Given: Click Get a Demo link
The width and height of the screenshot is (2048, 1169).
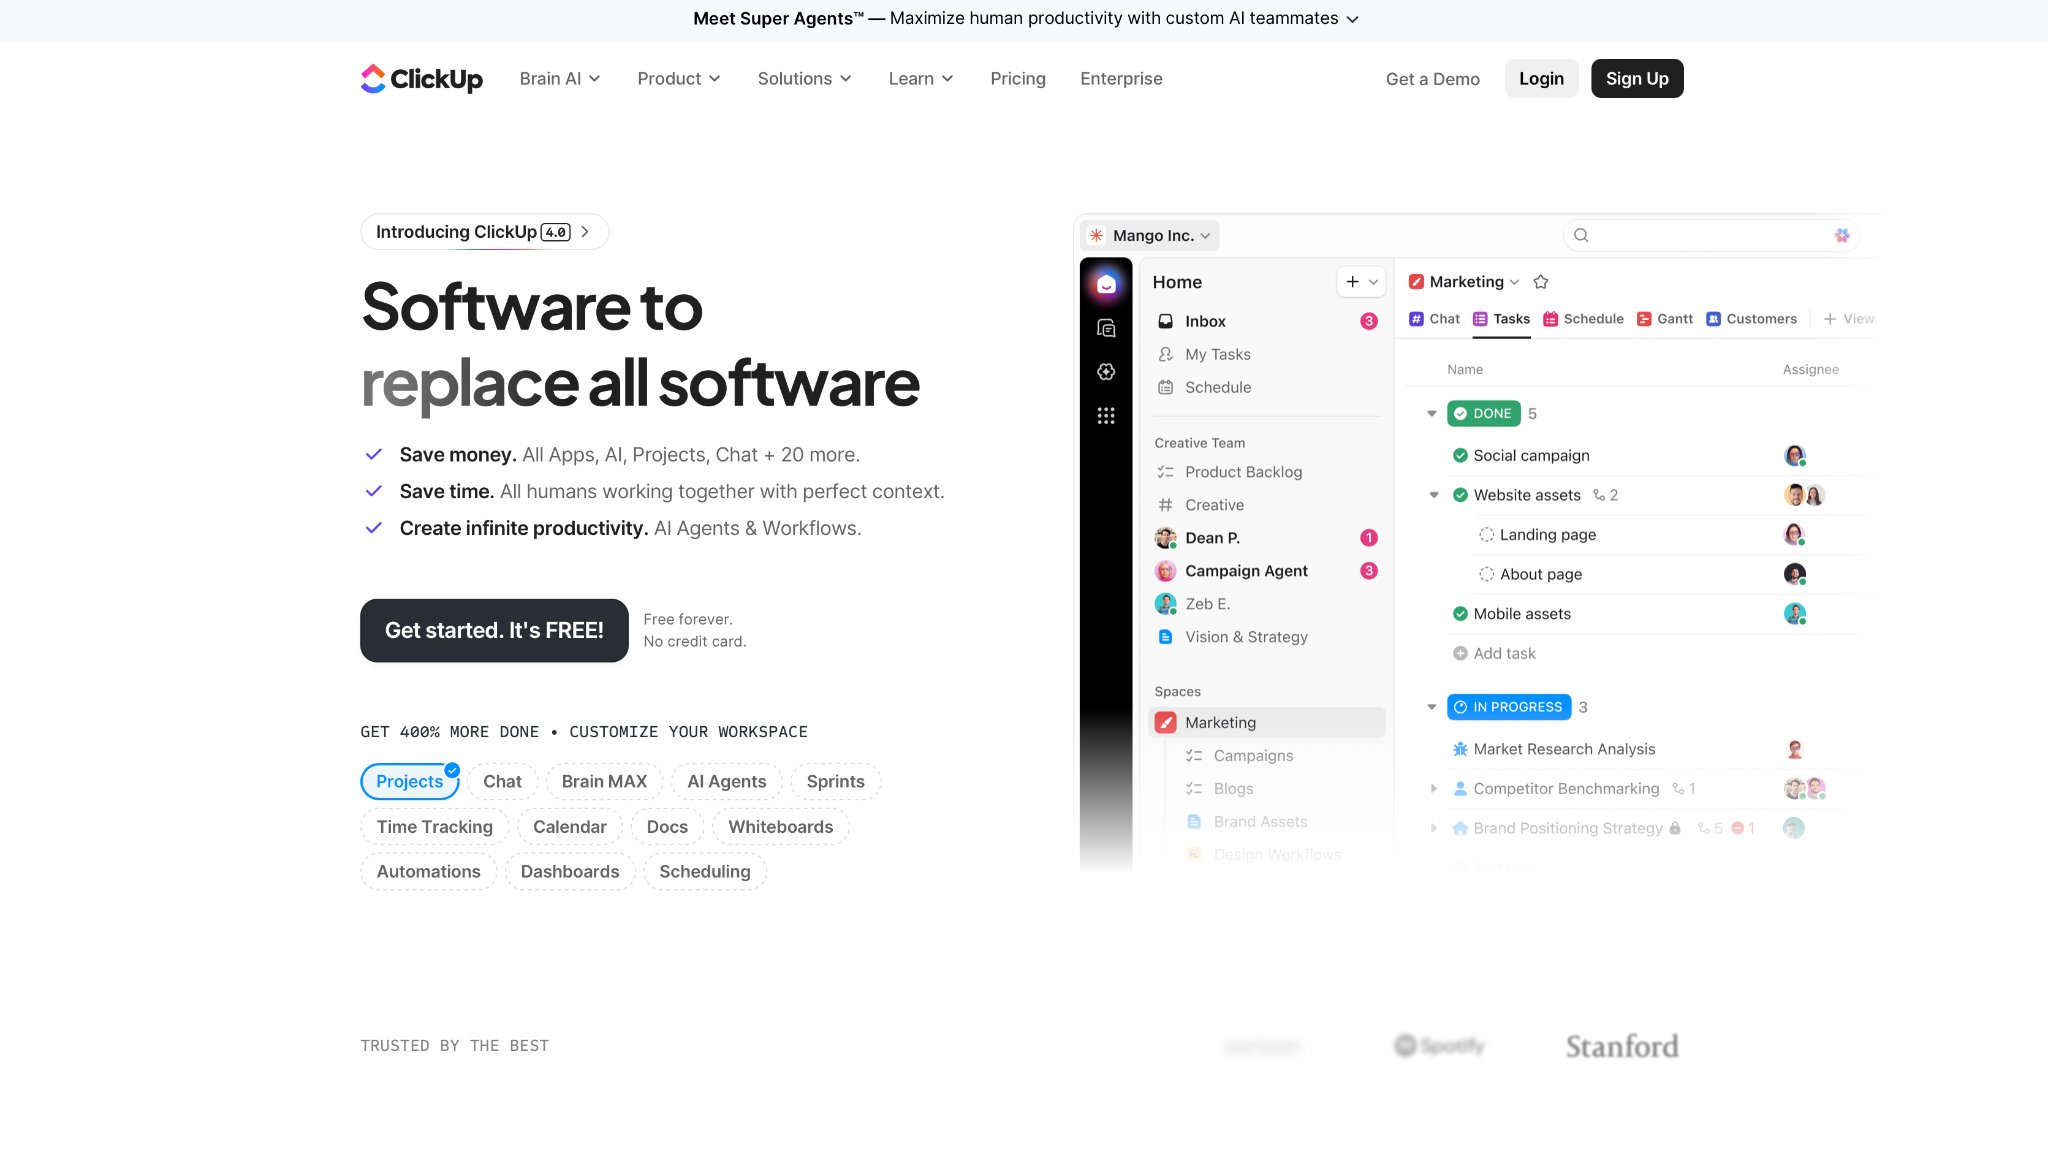Looking at the screenshot, I should coord(1432,79).
